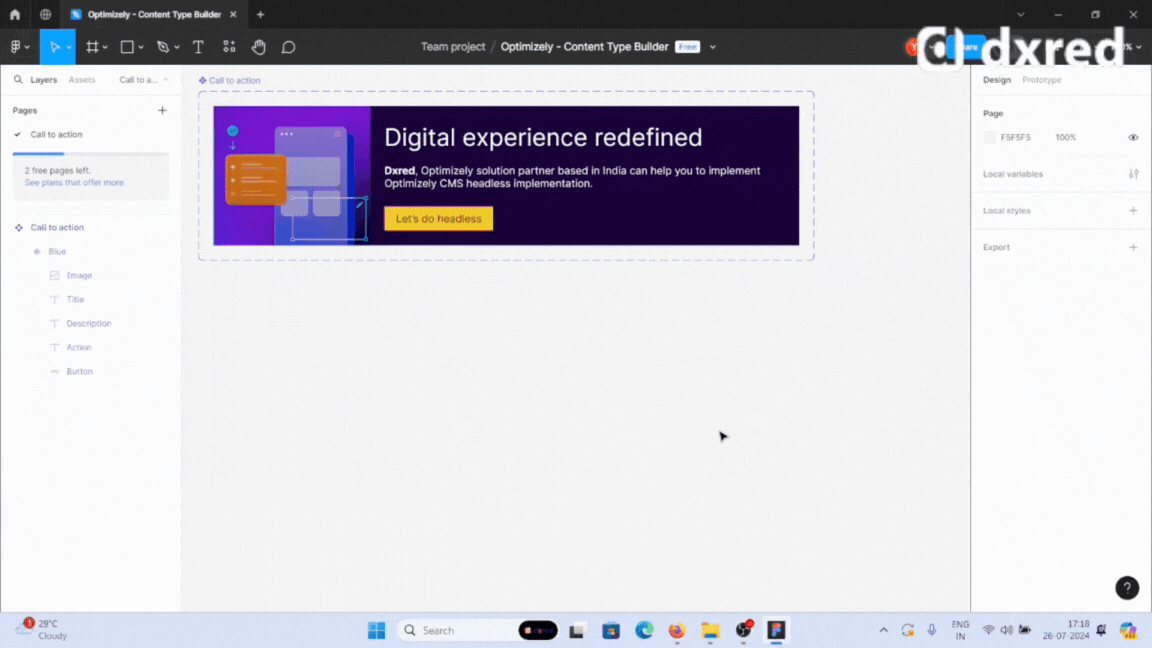1152x648 pixels.
Task: Select the Description layer
Action: coord(89,324)
